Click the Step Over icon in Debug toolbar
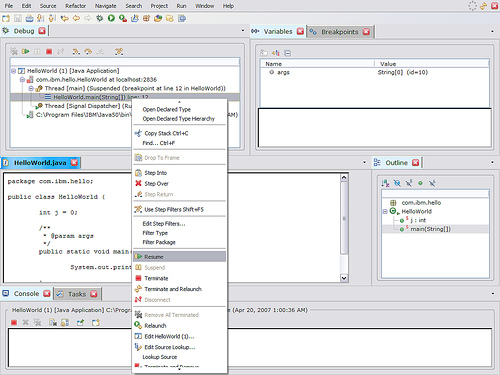 click(88, 51)
